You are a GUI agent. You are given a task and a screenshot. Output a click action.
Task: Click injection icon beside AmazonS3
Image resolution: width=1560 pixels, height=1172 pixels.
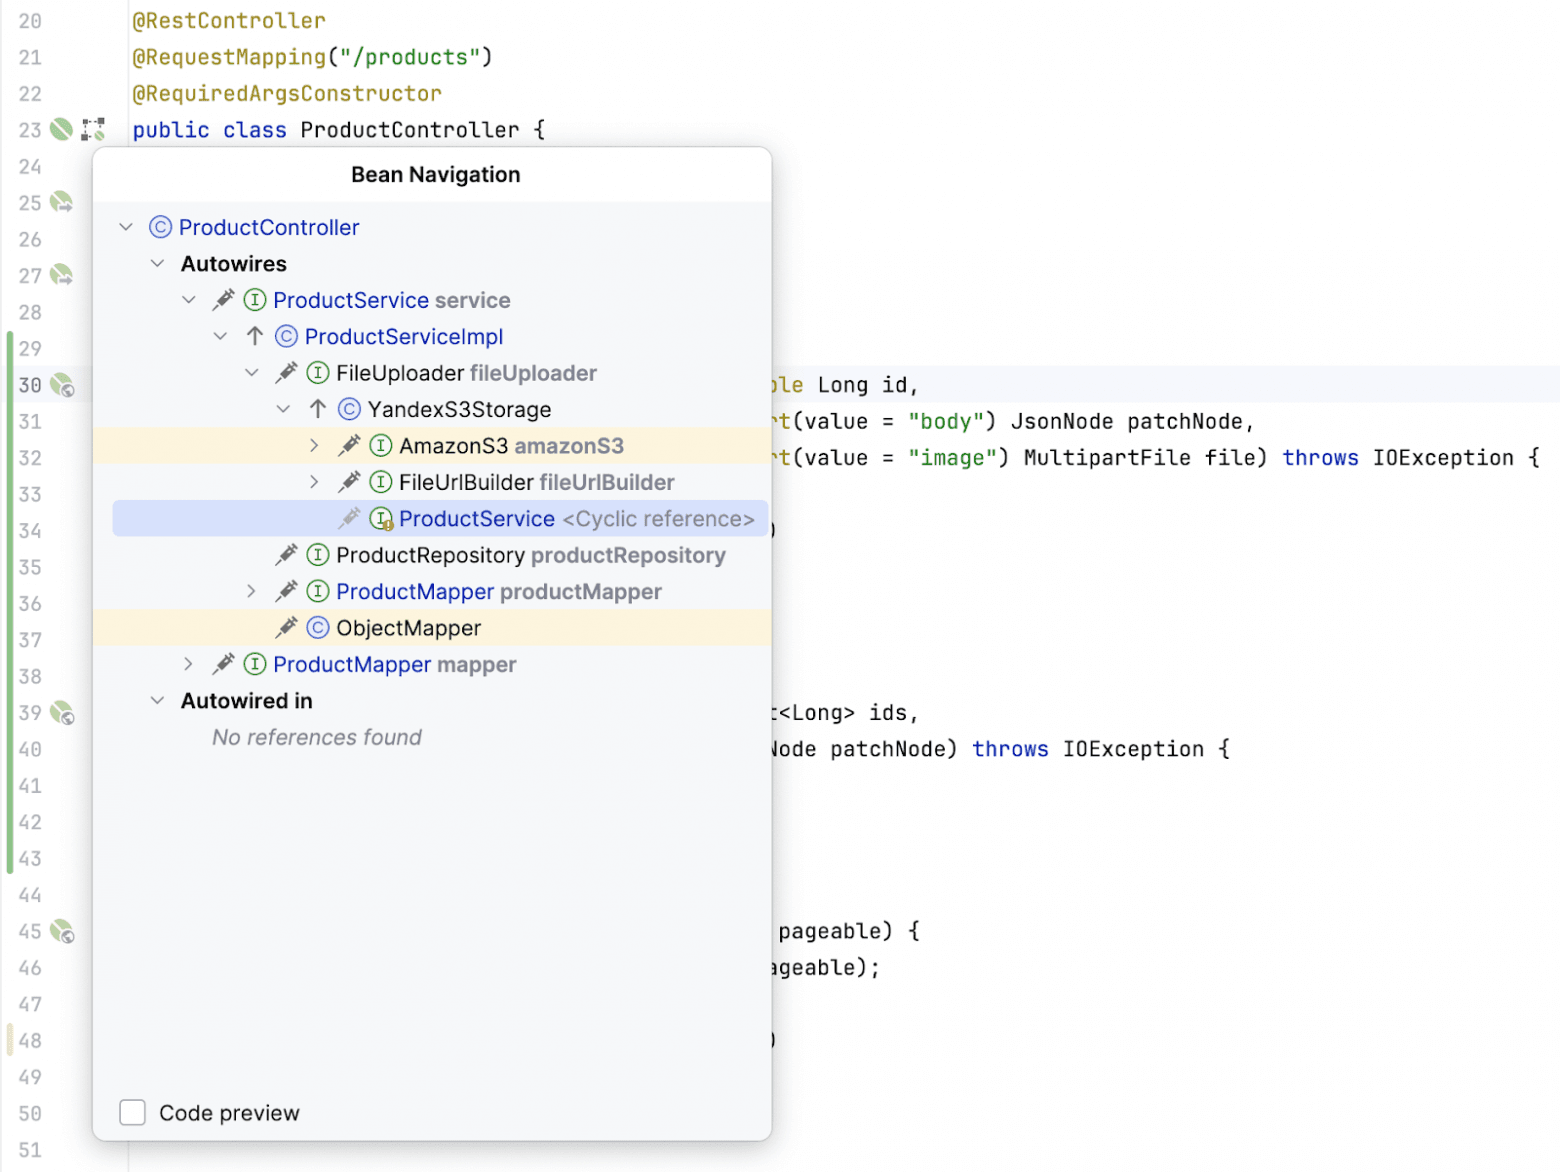click(x=350, y=445)
